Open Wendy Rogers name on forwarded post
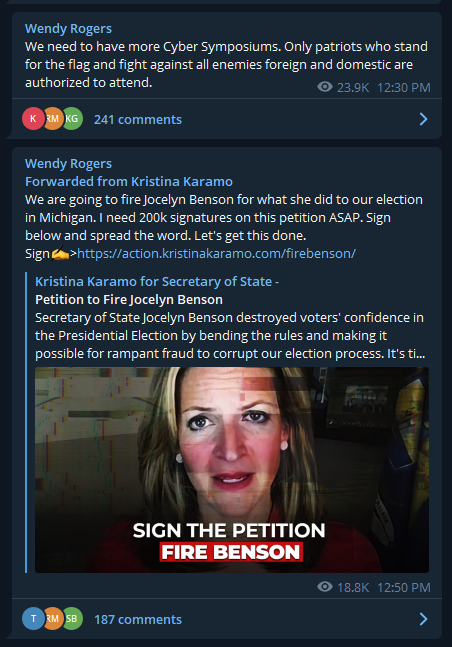This screenshot has height=647, width=452. click(x=68, y=163)
